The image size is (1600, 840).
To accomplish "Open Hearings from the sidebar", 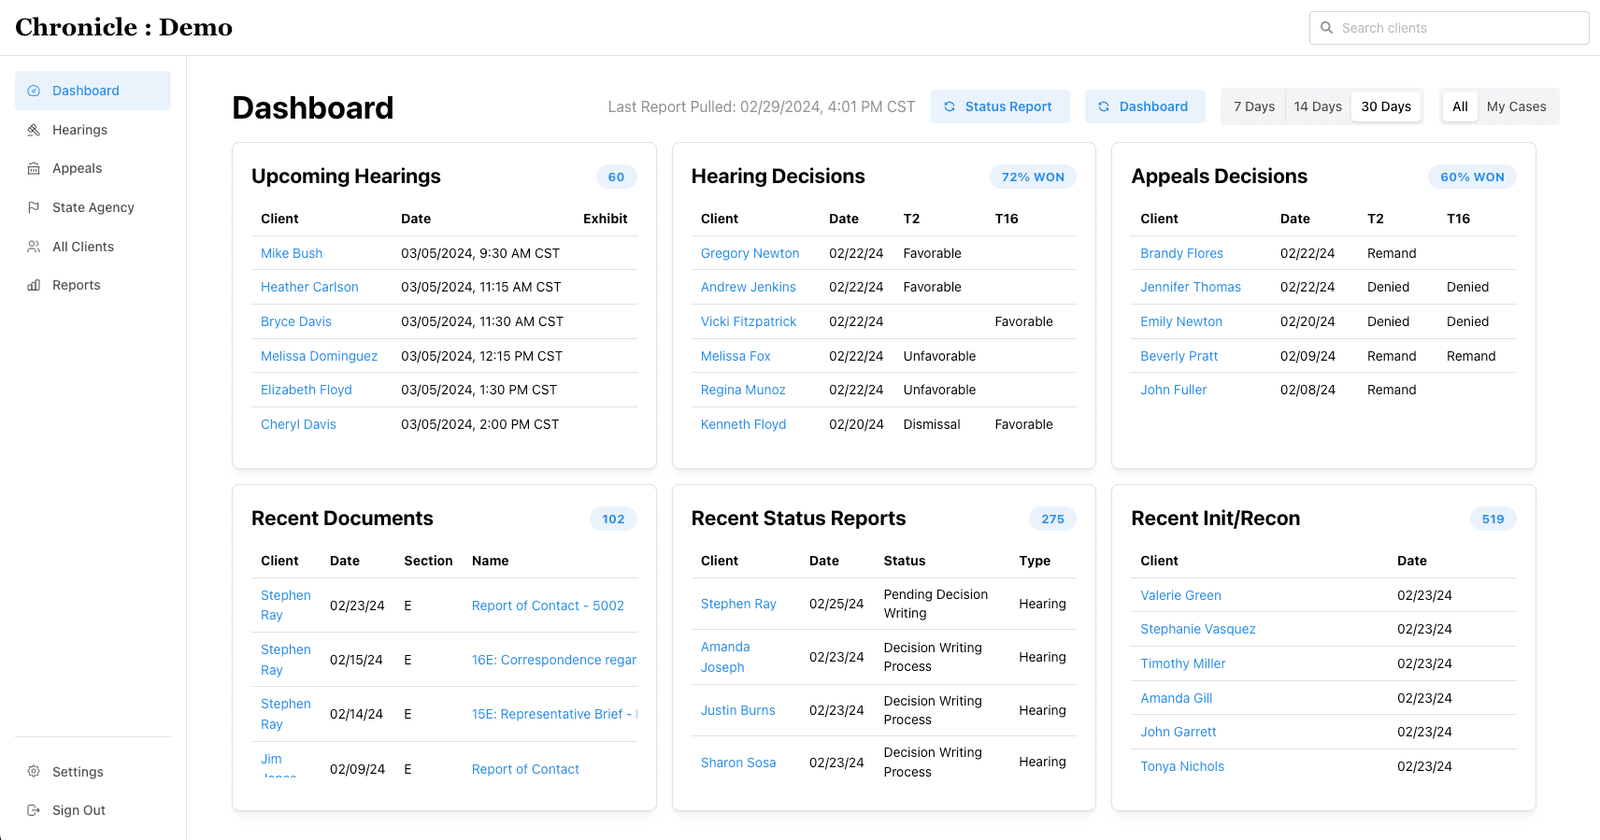I will (x=93, y=130).
